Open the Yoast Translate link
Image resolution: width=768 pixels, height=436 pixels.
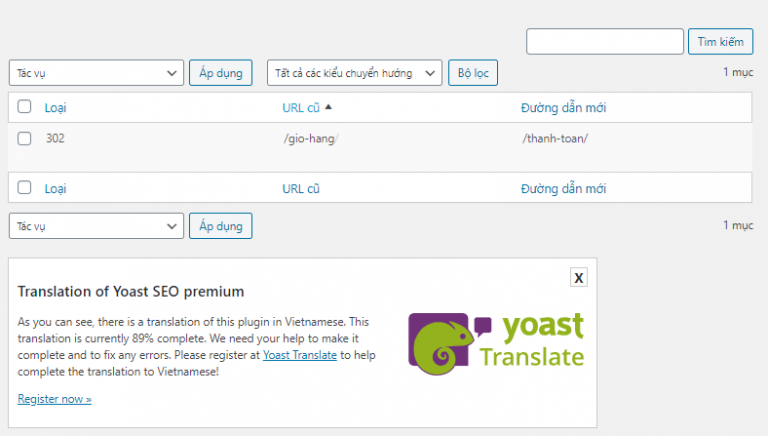click(300, 355)
